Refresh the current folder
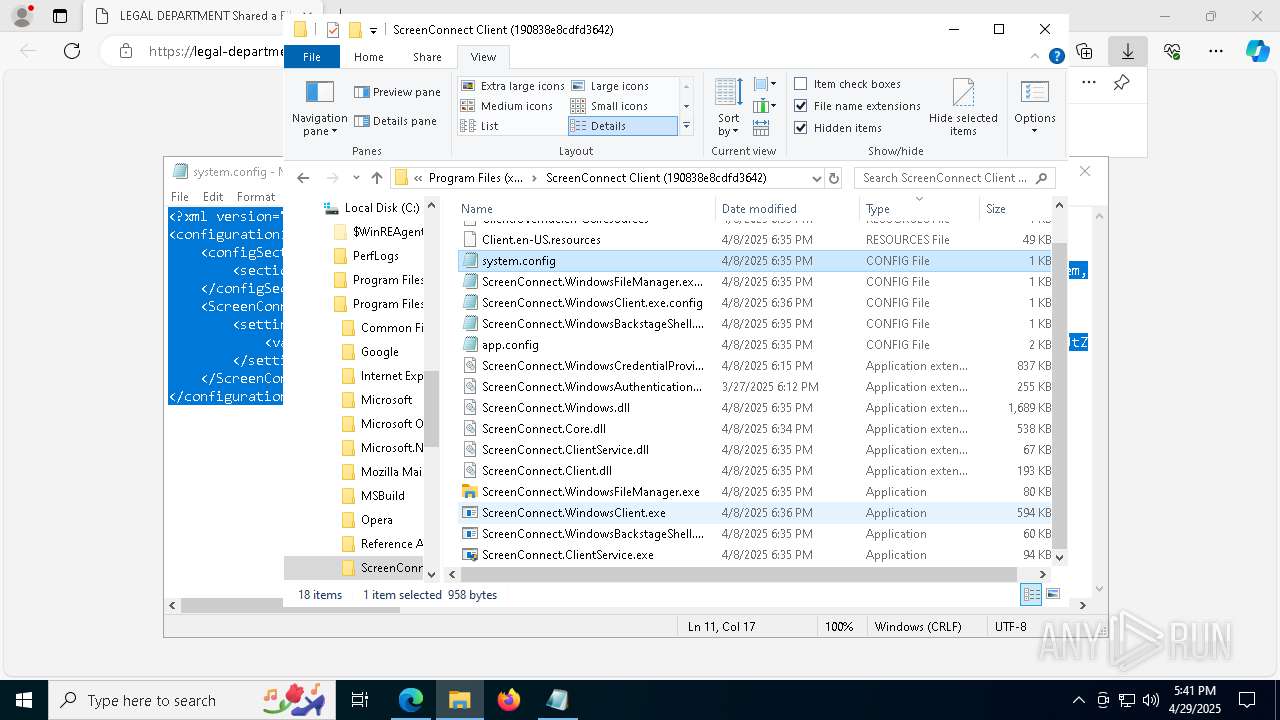The image size is (1280, 720). point(834,178)
